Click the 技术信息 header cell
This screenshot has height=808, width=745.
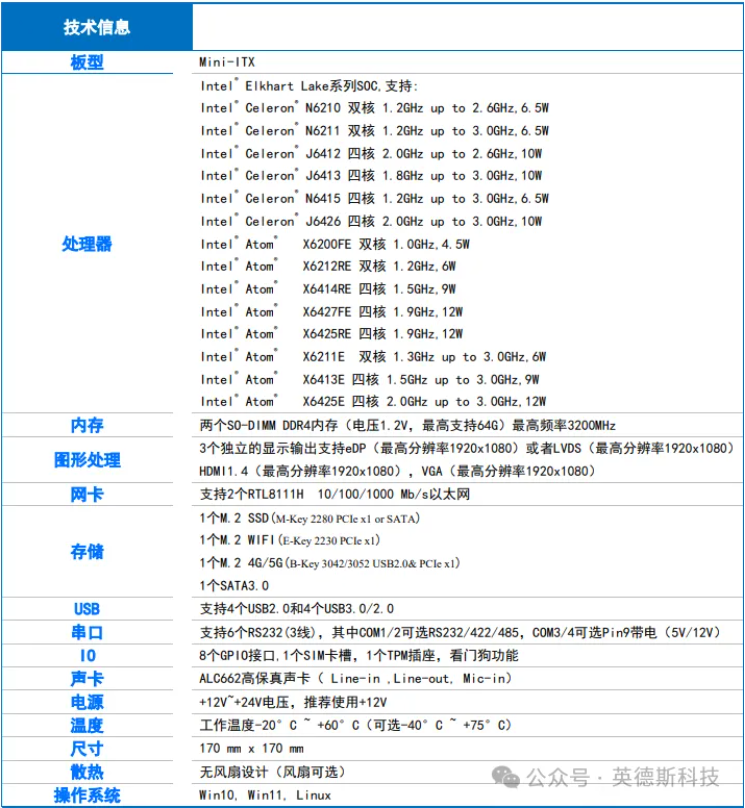pyautogui.click(x=97, y=27)
